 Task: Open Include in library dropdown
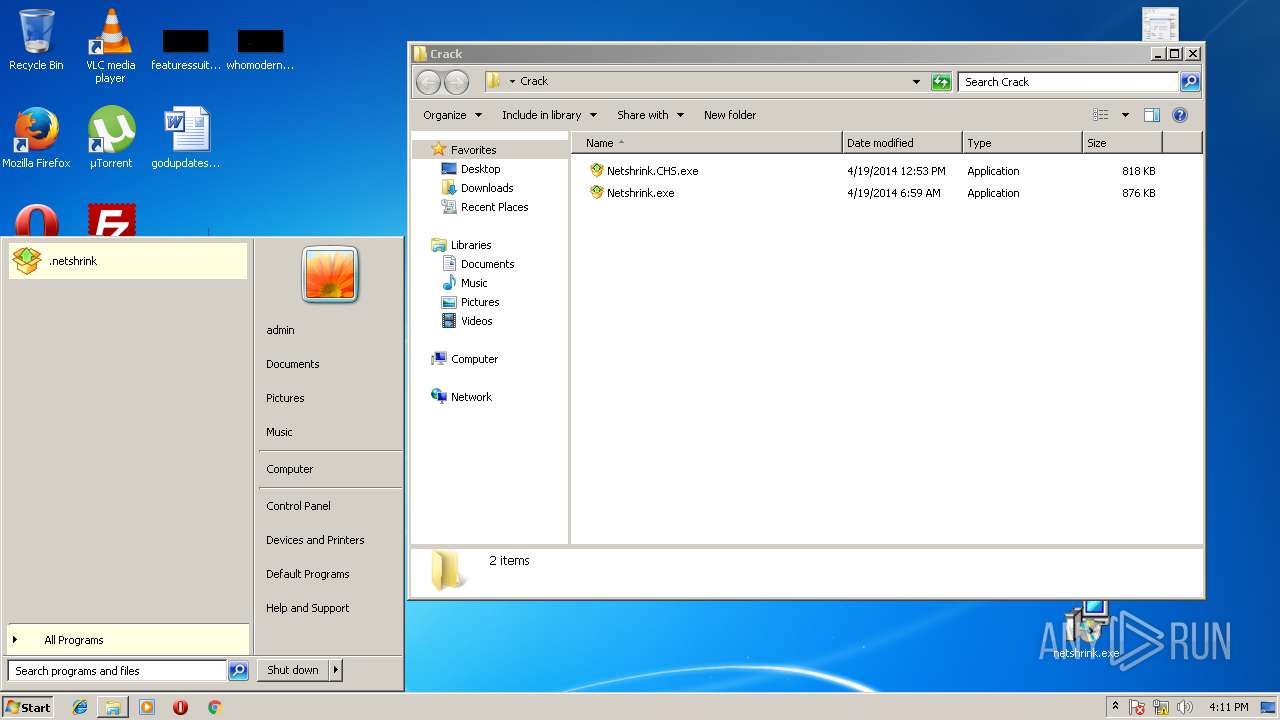[549, 115]
